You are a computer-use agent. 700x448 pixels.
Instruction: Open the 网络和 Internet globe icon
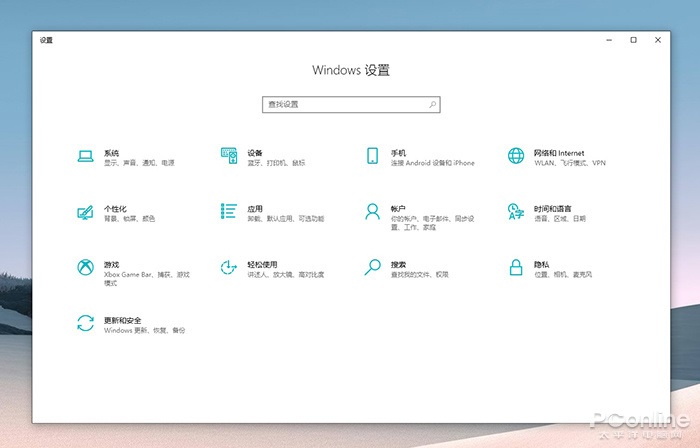516,156
